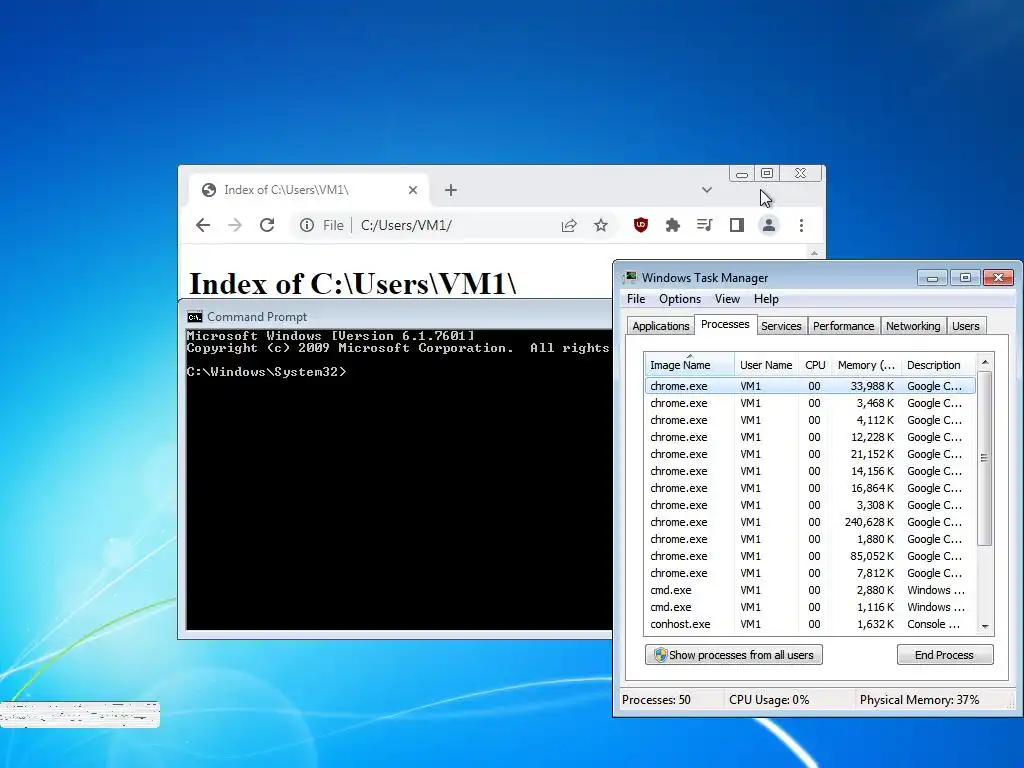Sort processes by Memory column
Screen dimensions: 1024x768
[x=867, y=365]
